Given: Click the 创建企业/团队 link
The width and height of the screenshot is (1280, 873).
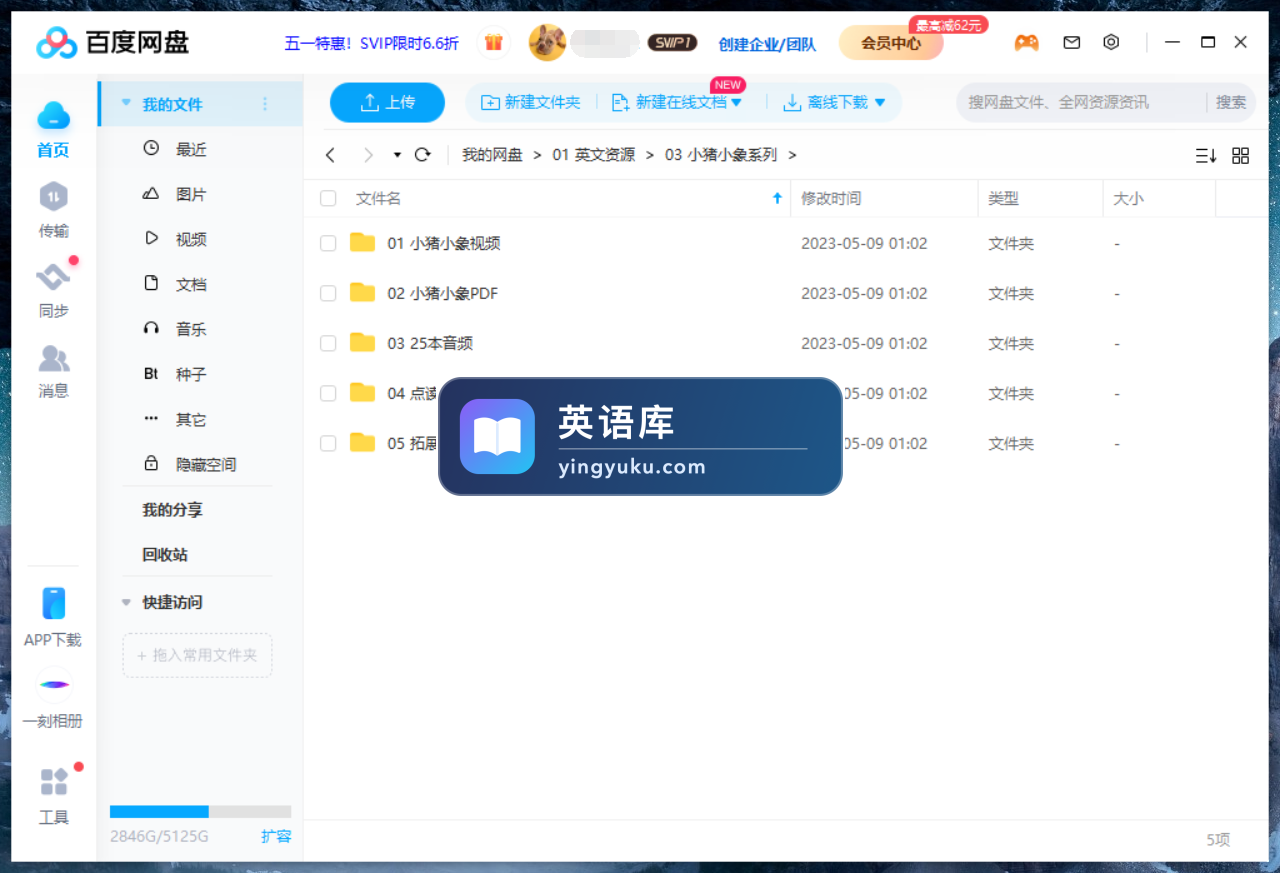Looking at the screenshot, I should tap(767, 43).
